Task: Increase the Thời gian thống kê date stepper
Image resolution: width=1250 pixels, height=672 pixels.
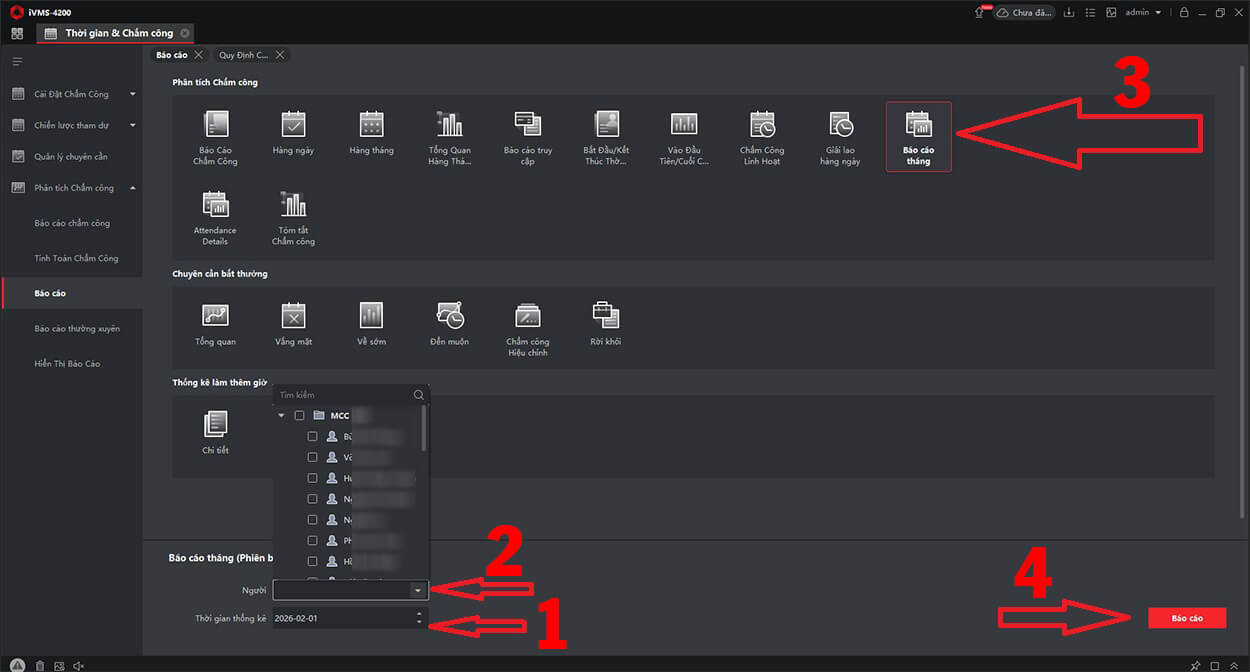Action: pyautogui.click(x=419, y=613)
